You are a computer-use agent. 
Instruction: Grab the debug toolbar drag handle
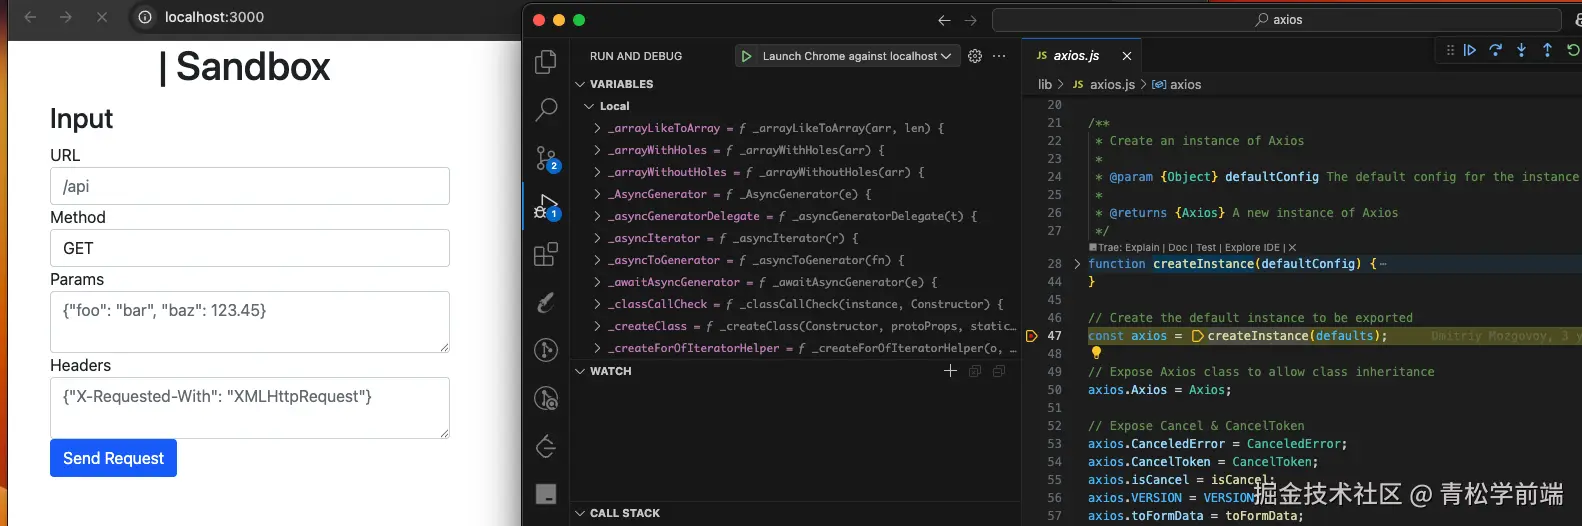pyautogui.click(x=1450, y=50)
